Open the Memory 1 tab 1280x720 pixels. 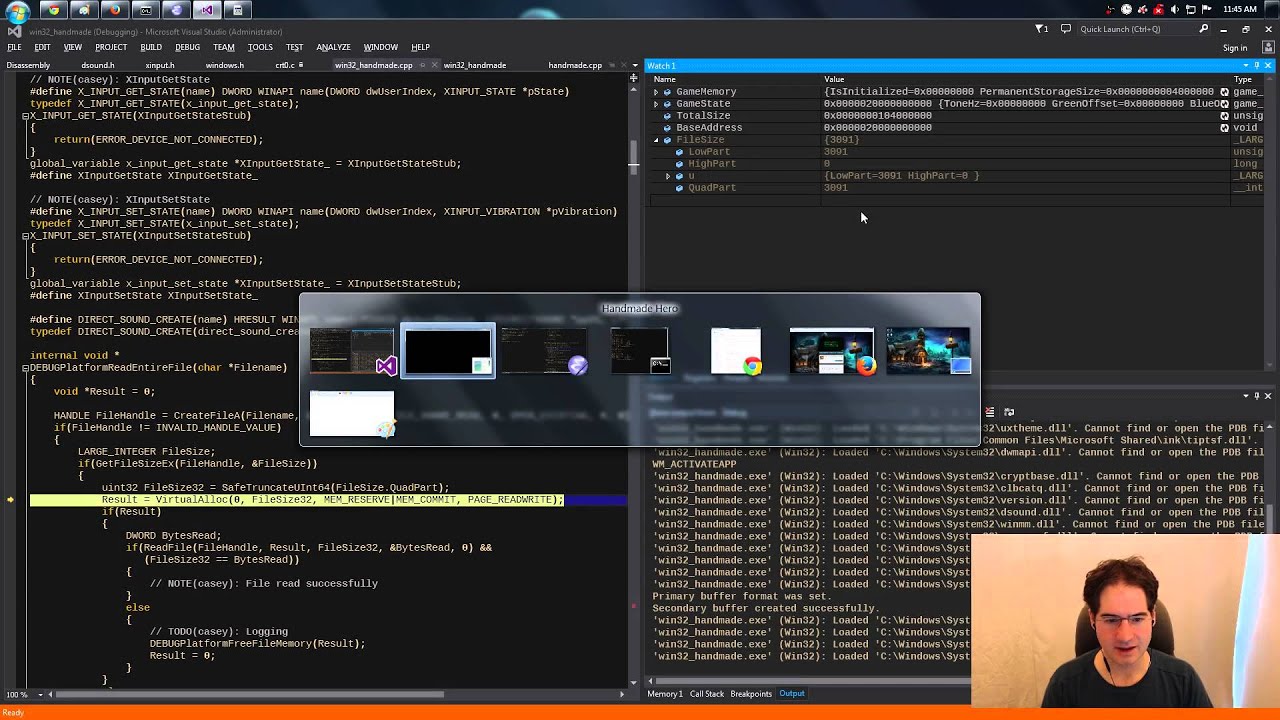point(665,694)
